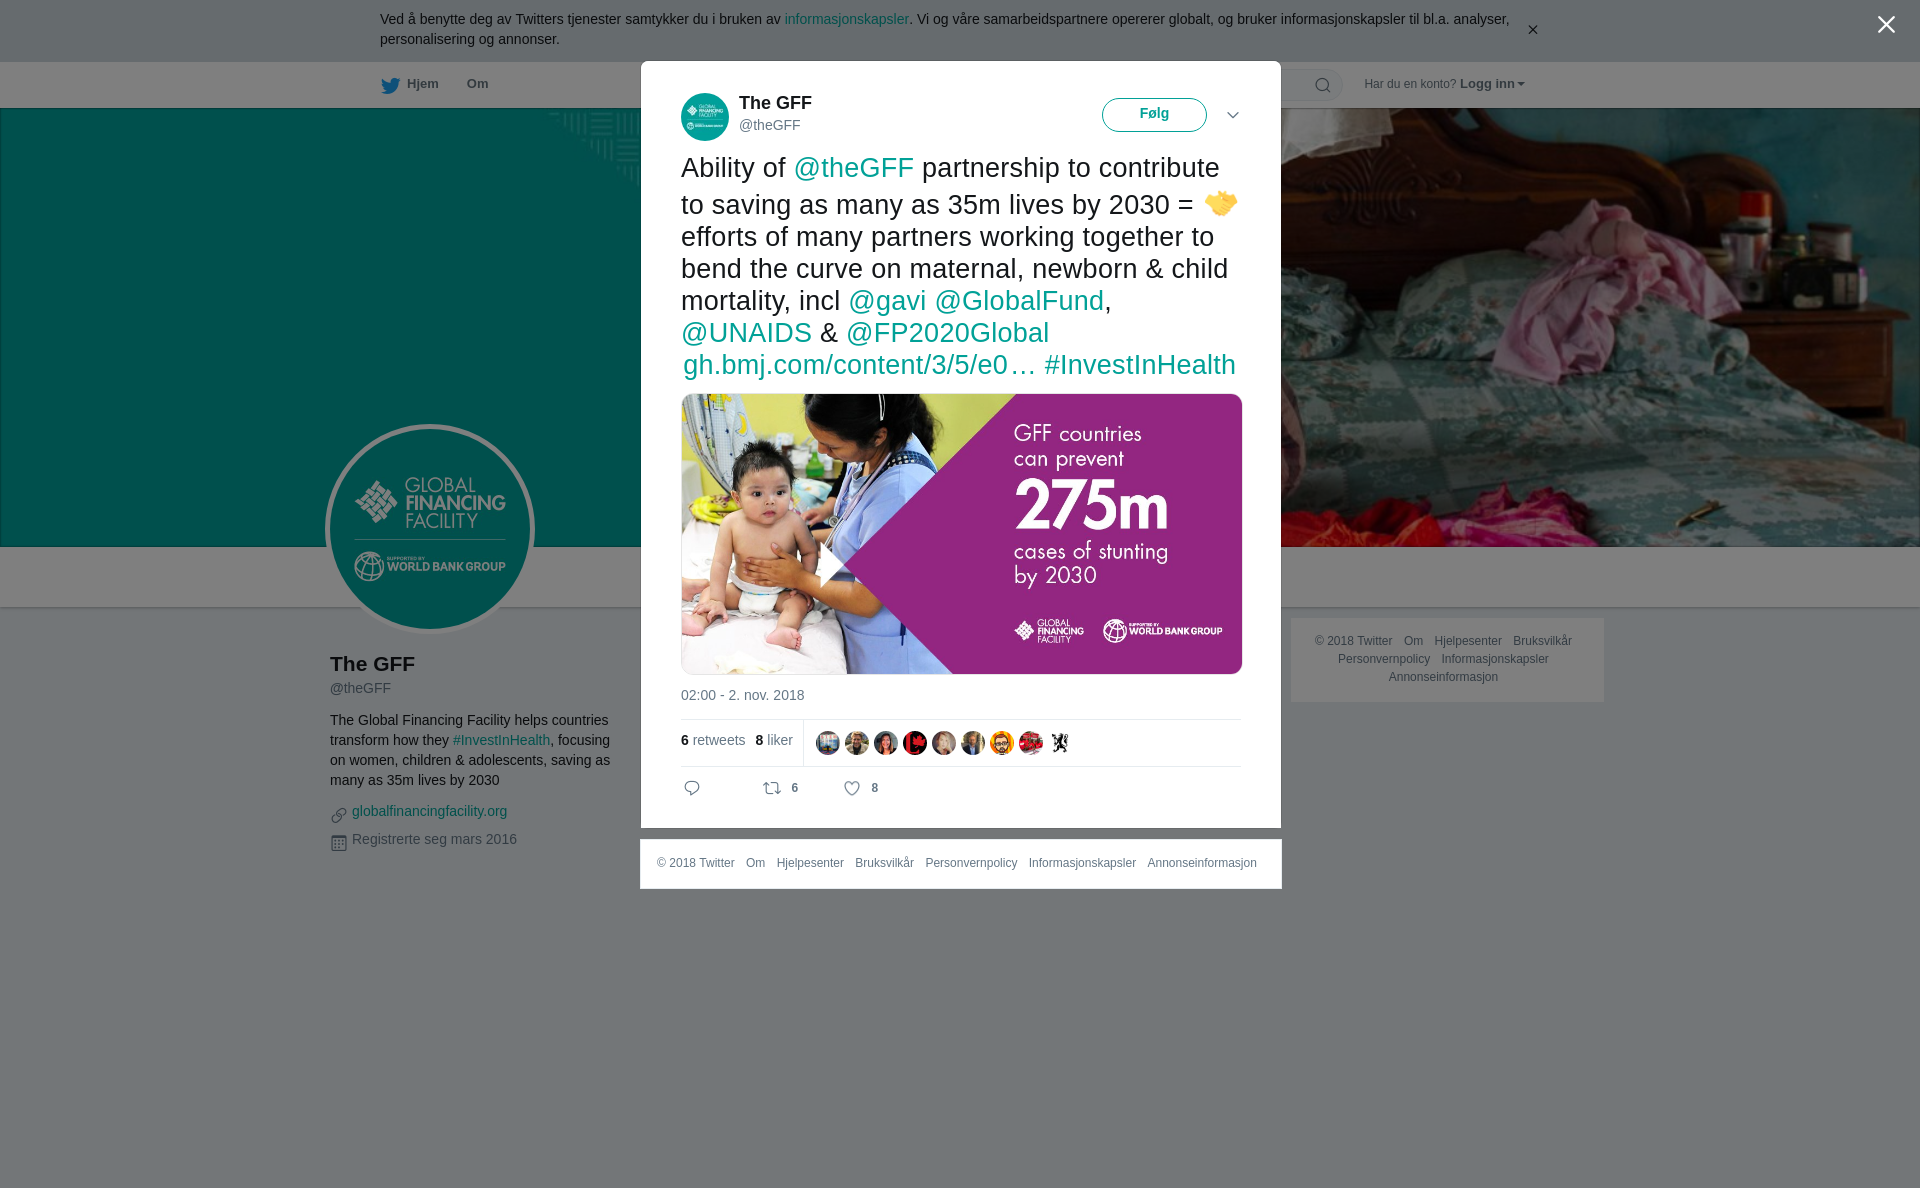Show the 6 retweets list

[713, 740]
